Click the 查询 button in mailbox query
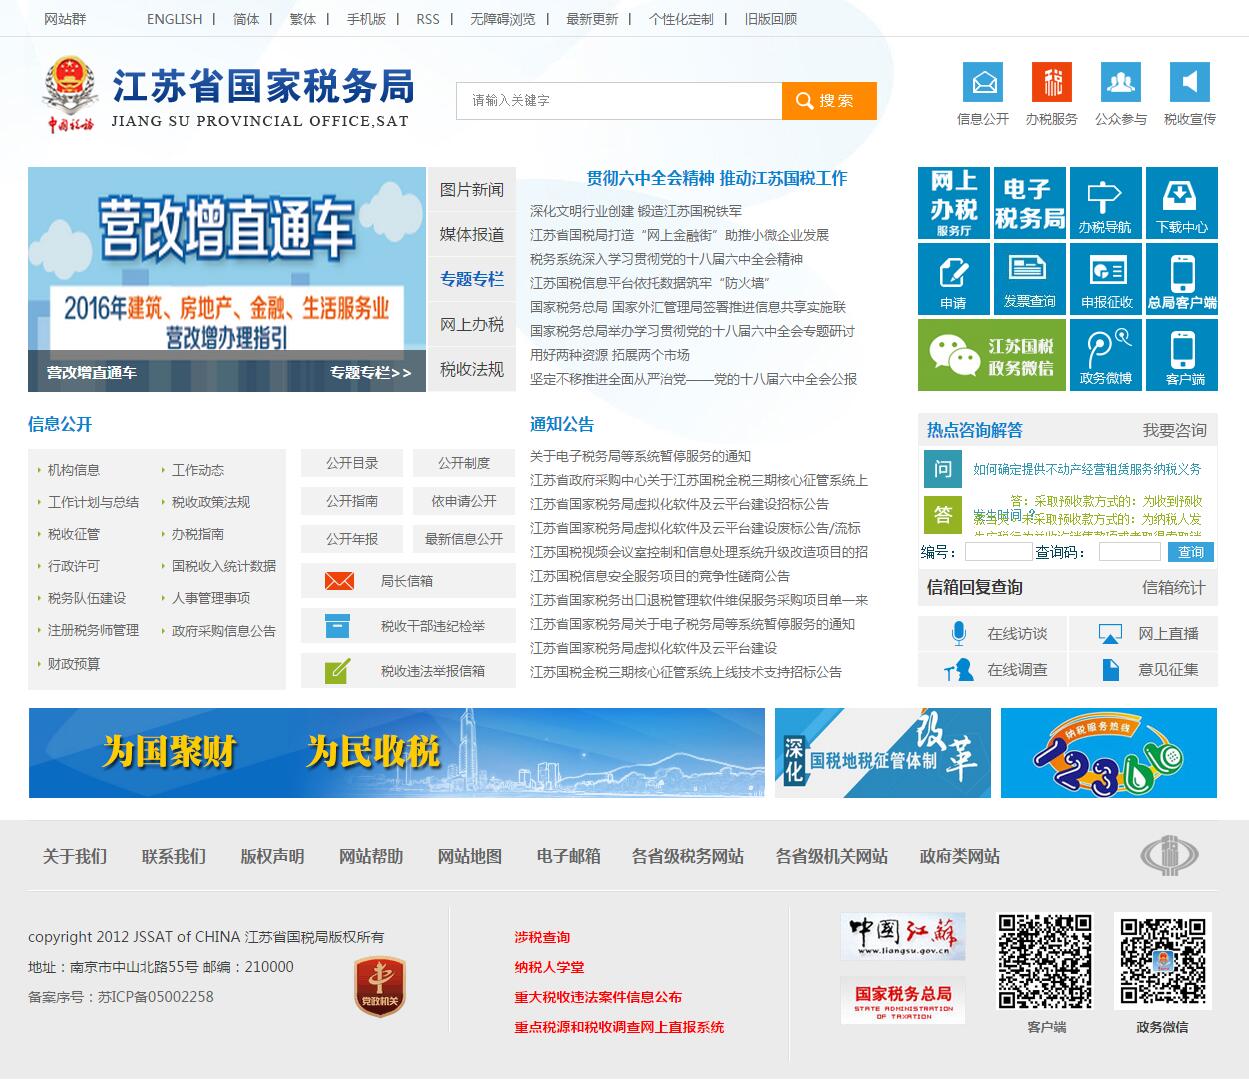The image size is (1249, 1080). [1191, 552]
